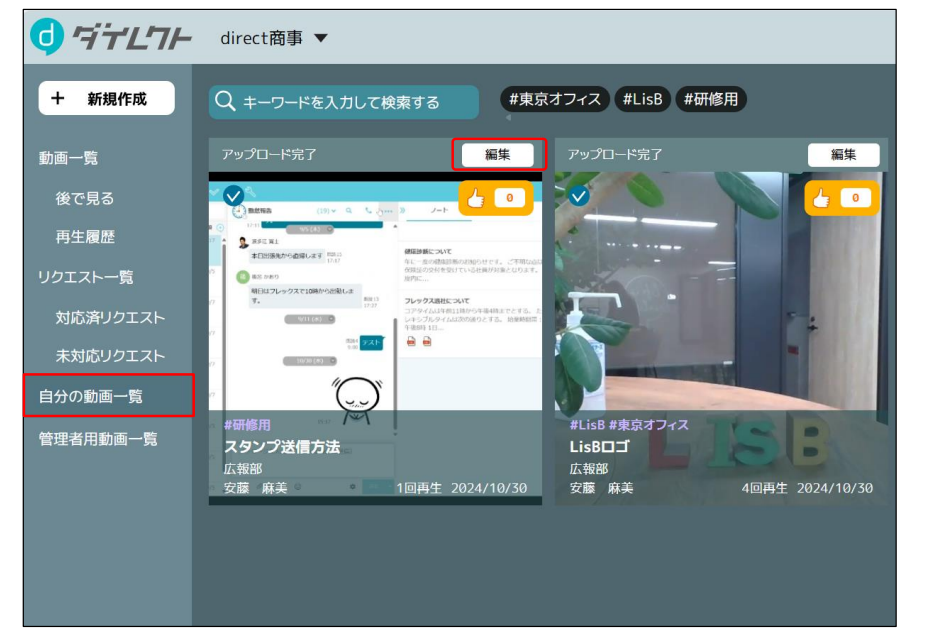
Task: Show 対応済リクエスト list
Action: (110, 318)
